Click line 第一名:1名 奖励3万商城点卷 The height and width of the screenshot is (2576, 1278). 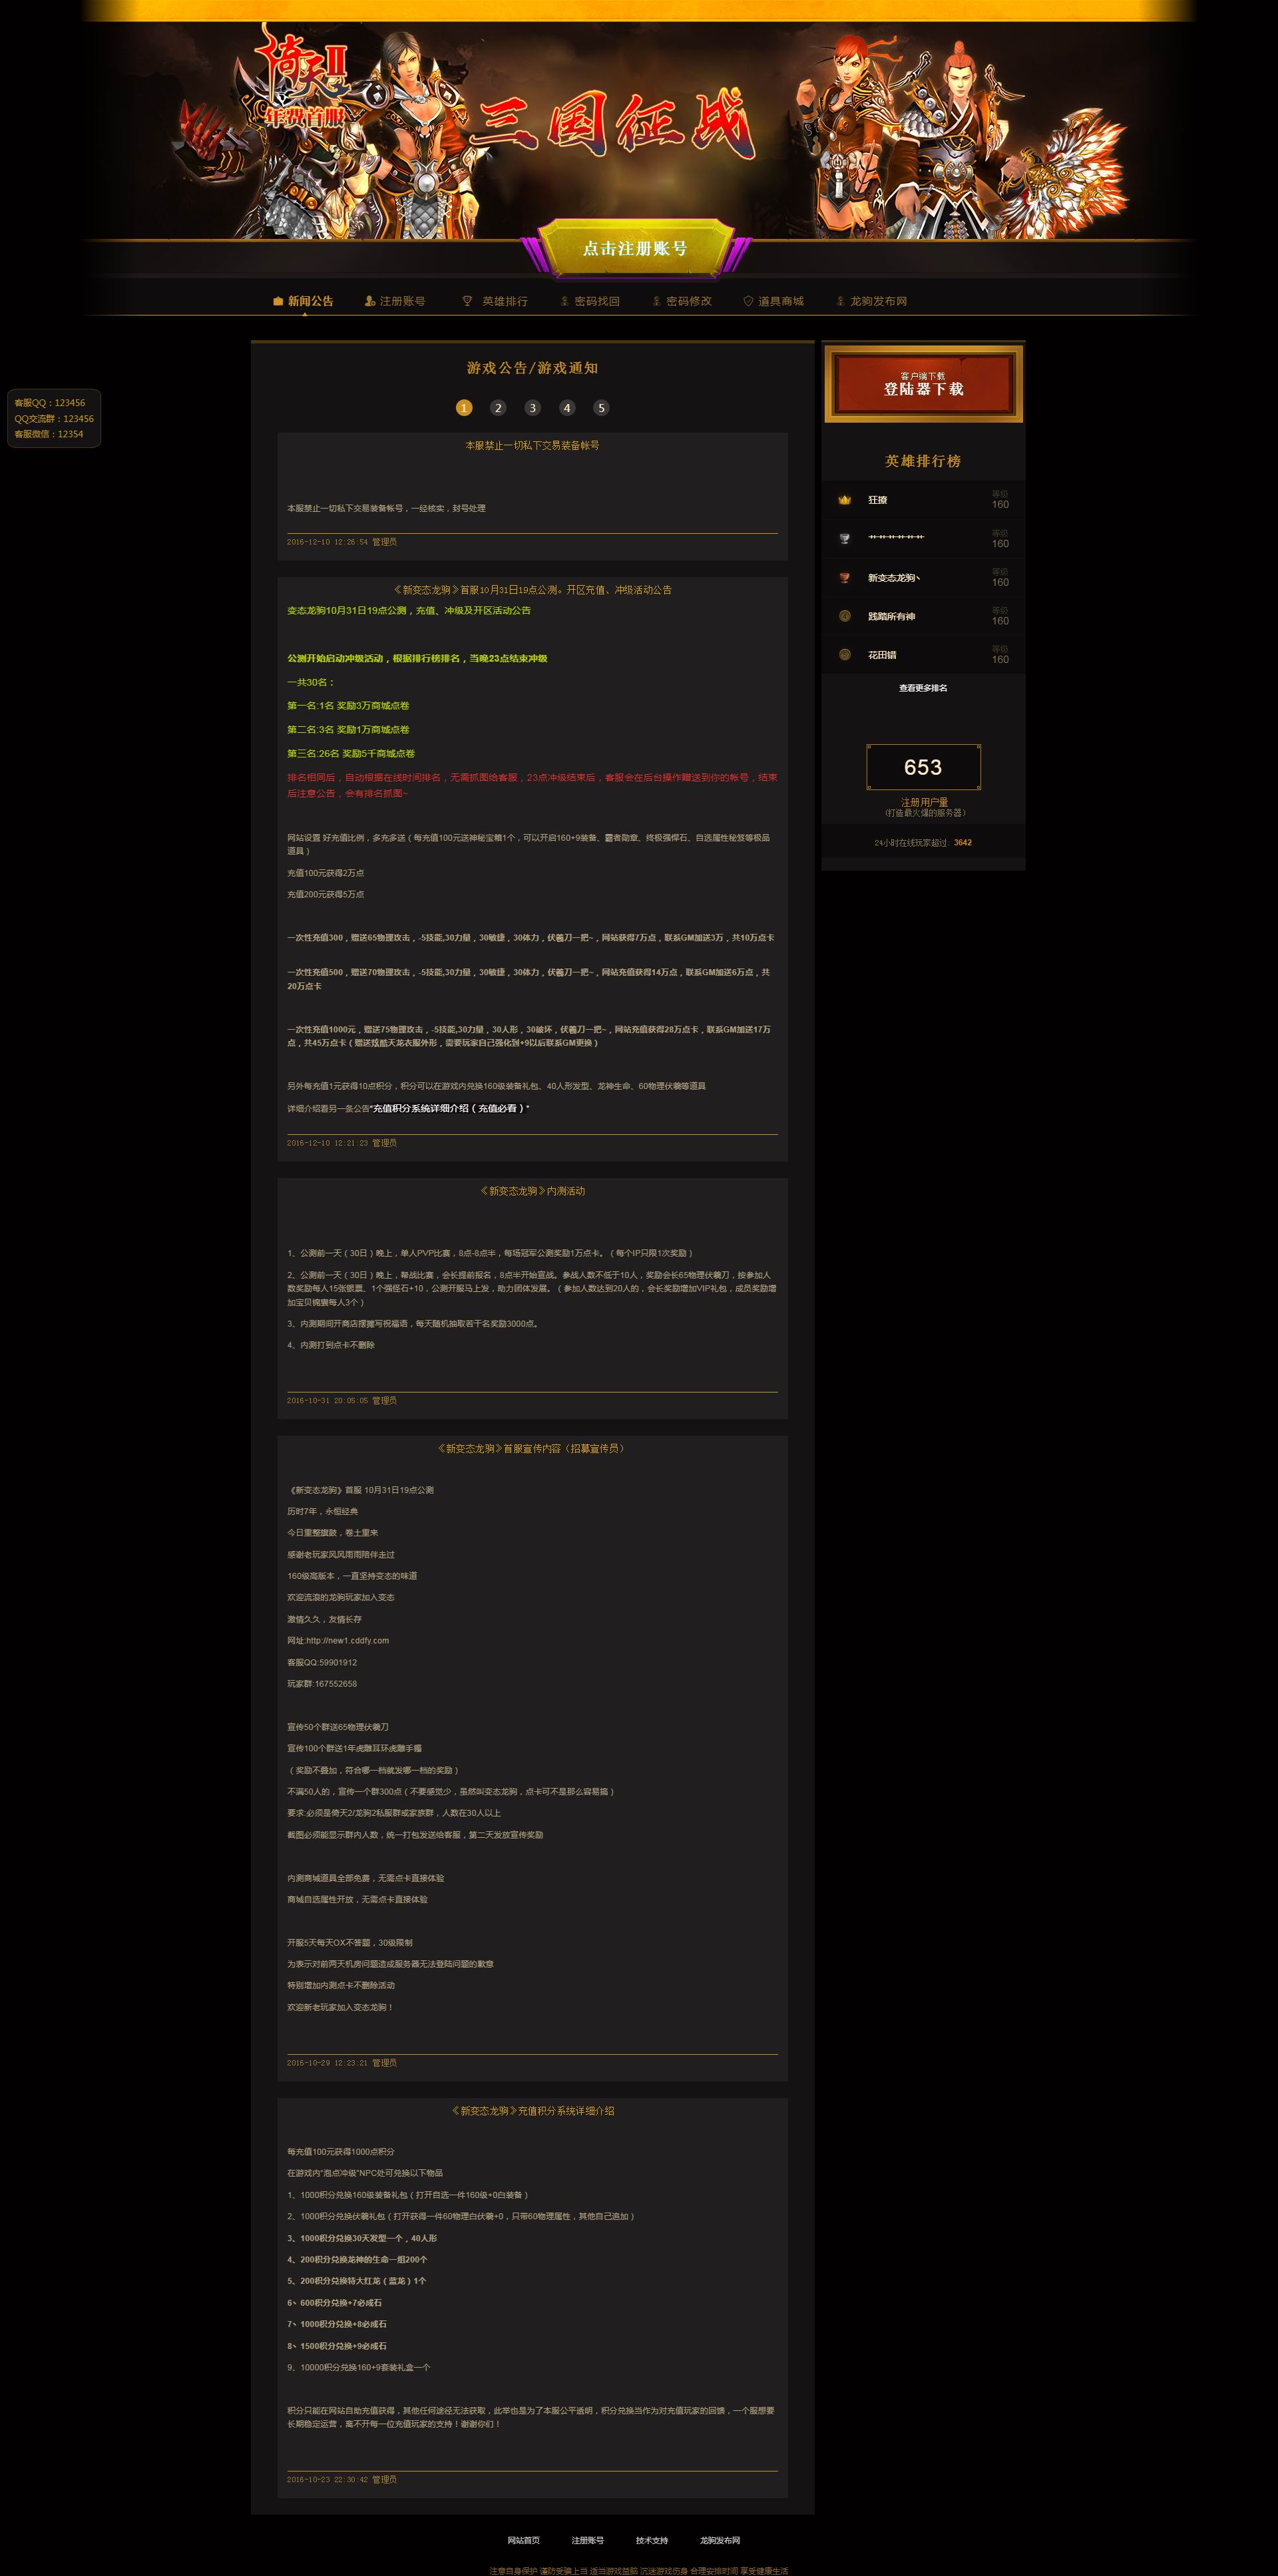tap(348, 706)
